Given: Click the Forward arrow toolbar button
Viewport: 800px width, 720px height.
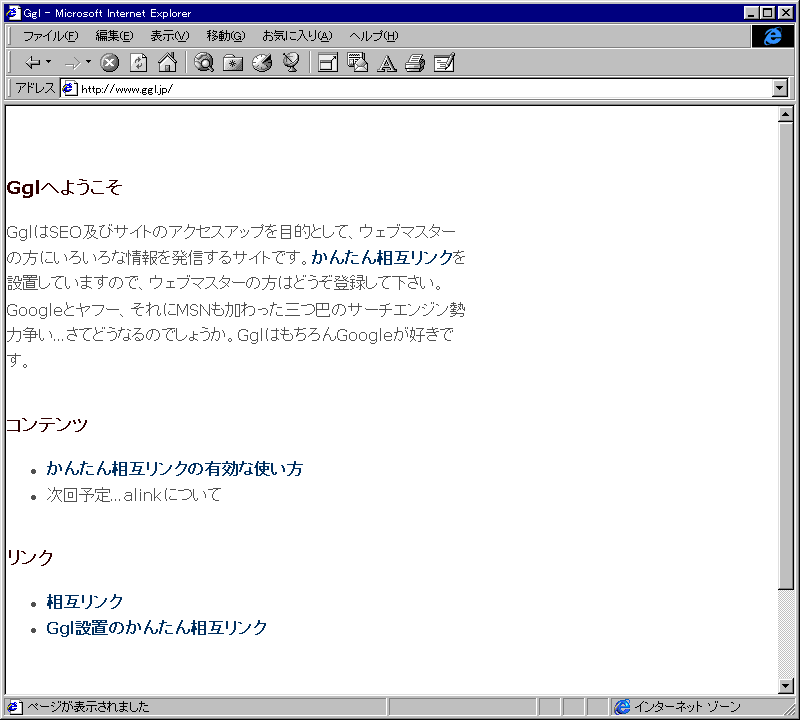Looking at the screenshot, I should coord(72,63).
